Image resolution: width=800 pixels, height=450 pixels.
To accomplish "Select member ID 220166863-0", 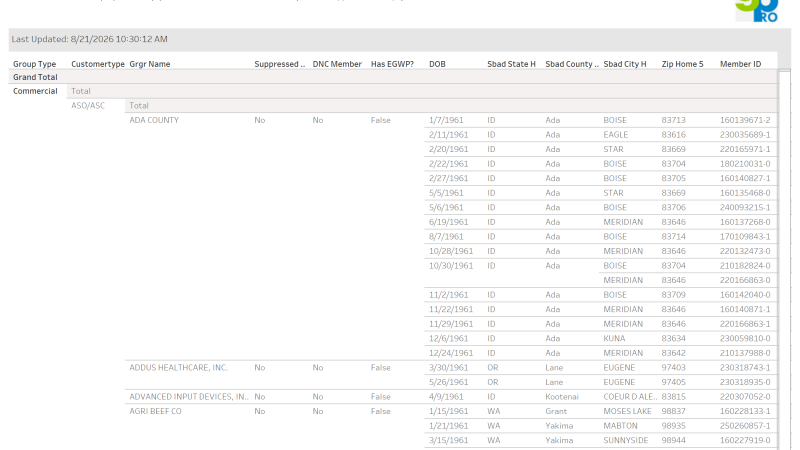I will click(745, 280).
